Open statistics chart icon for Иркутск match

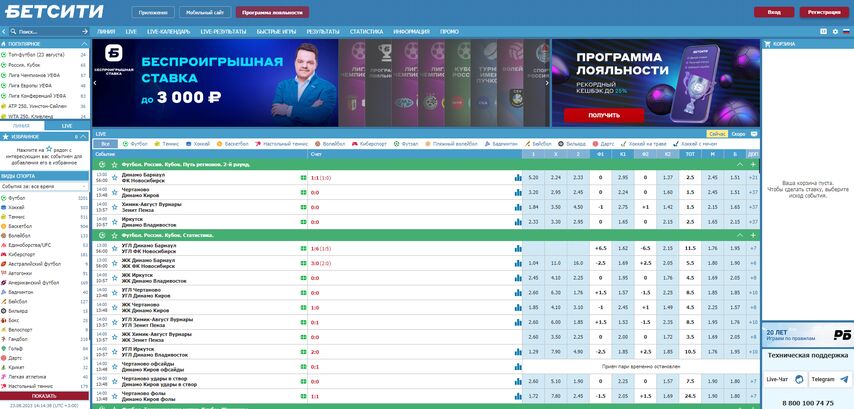click(x=518, y=222)
